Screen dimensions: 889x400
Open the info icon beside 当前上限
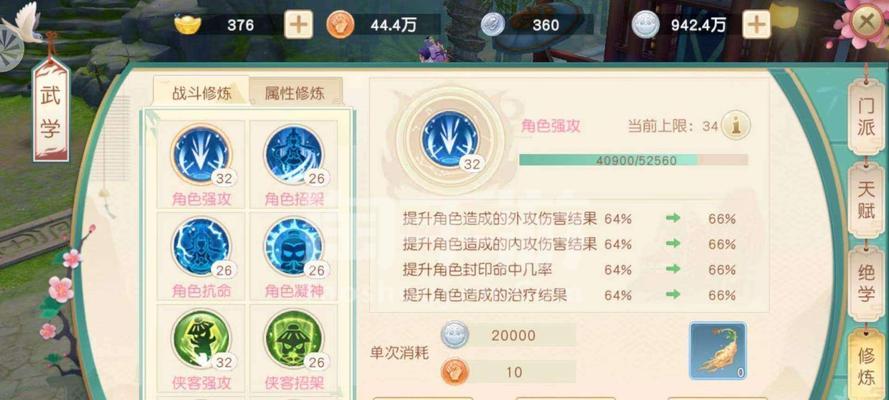(736, 125)
